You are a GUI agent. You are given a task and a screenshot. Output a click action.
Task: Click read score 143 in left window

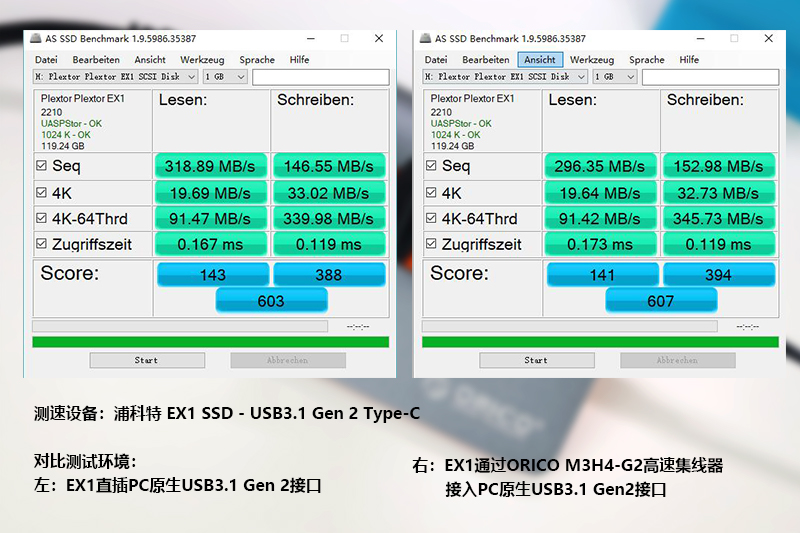point(213,274)
